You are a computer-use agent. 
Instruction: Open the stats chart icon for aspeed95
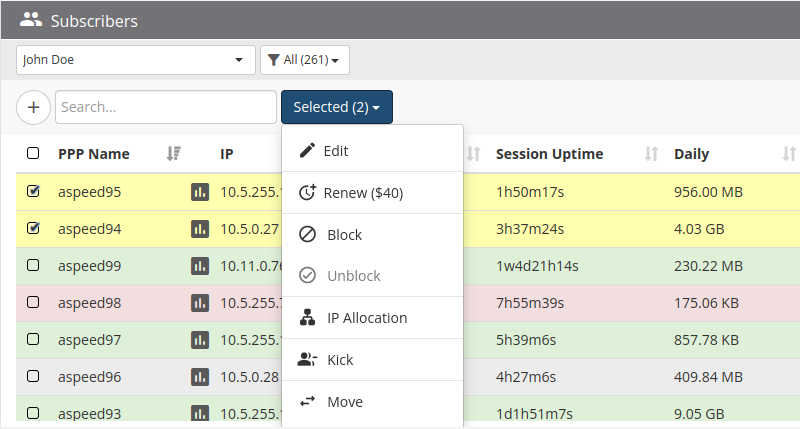pos(199,192)
